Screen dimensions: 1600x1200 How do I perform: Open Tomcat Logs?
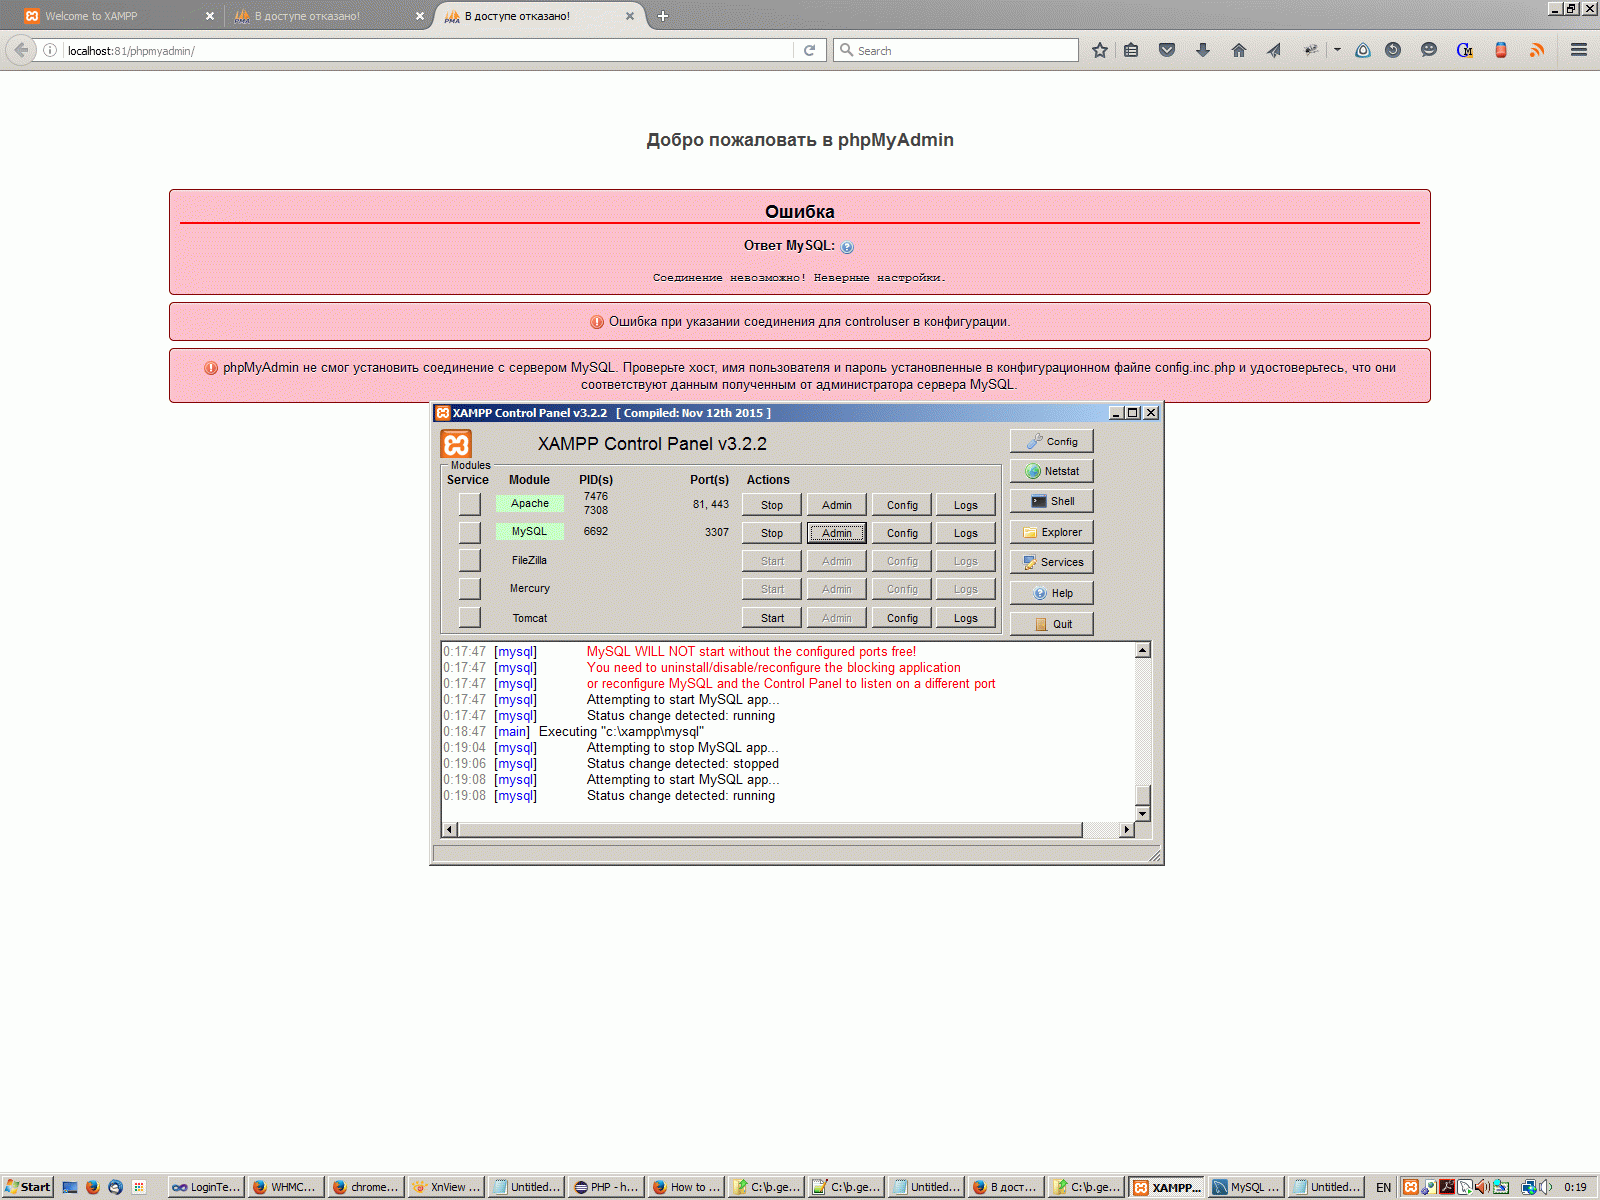tap(966, 618)
